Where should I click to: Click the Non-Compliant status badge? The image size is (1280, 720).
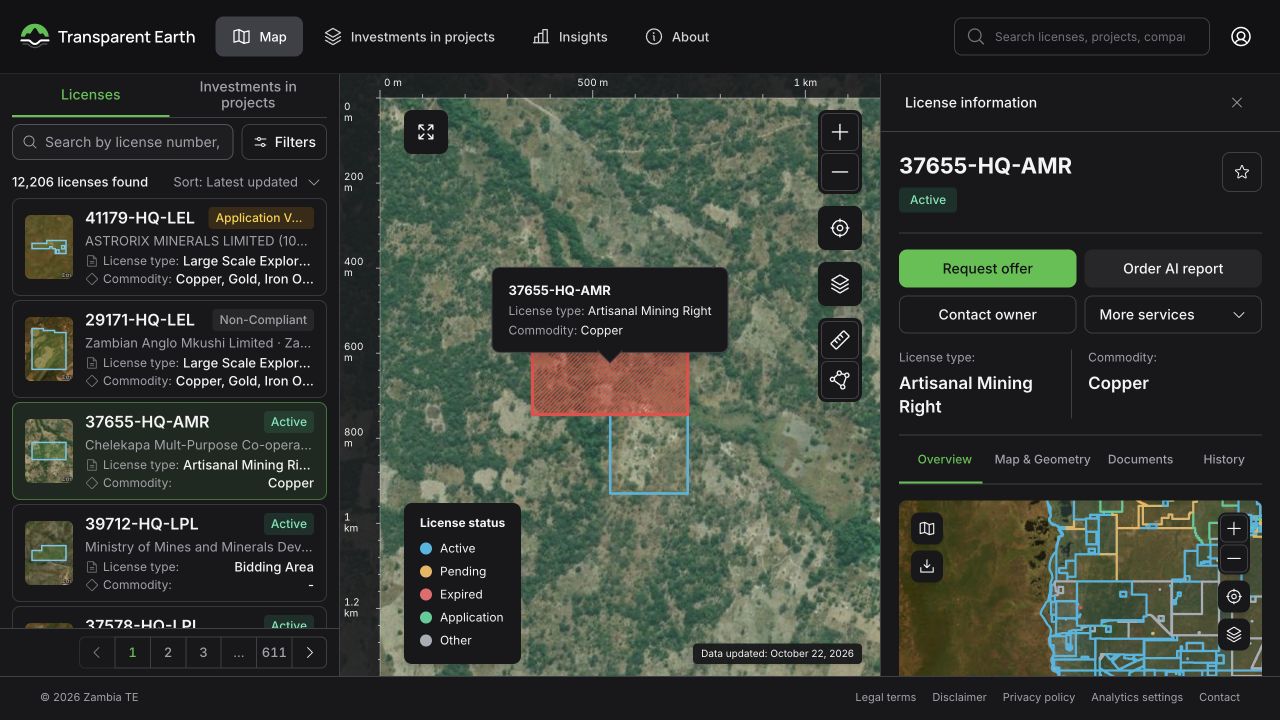coord(263,320)
